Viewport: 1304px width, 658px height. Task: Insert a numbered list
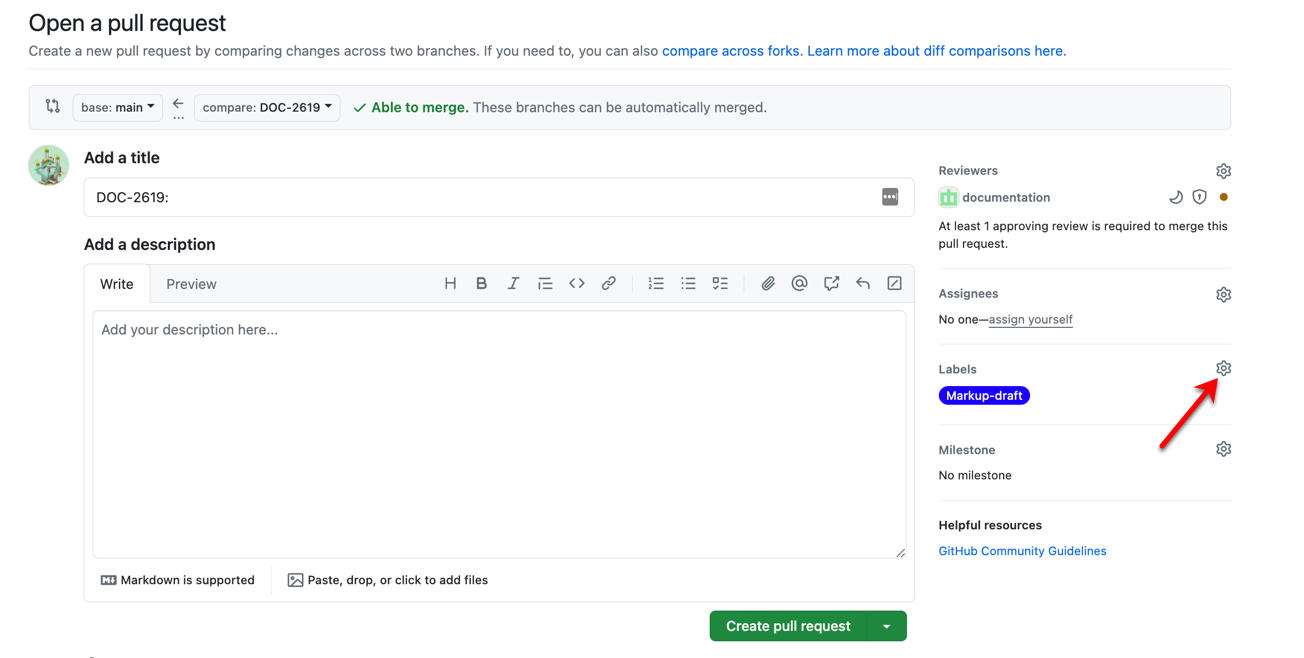pyautogui.click(x=656, y=284)
